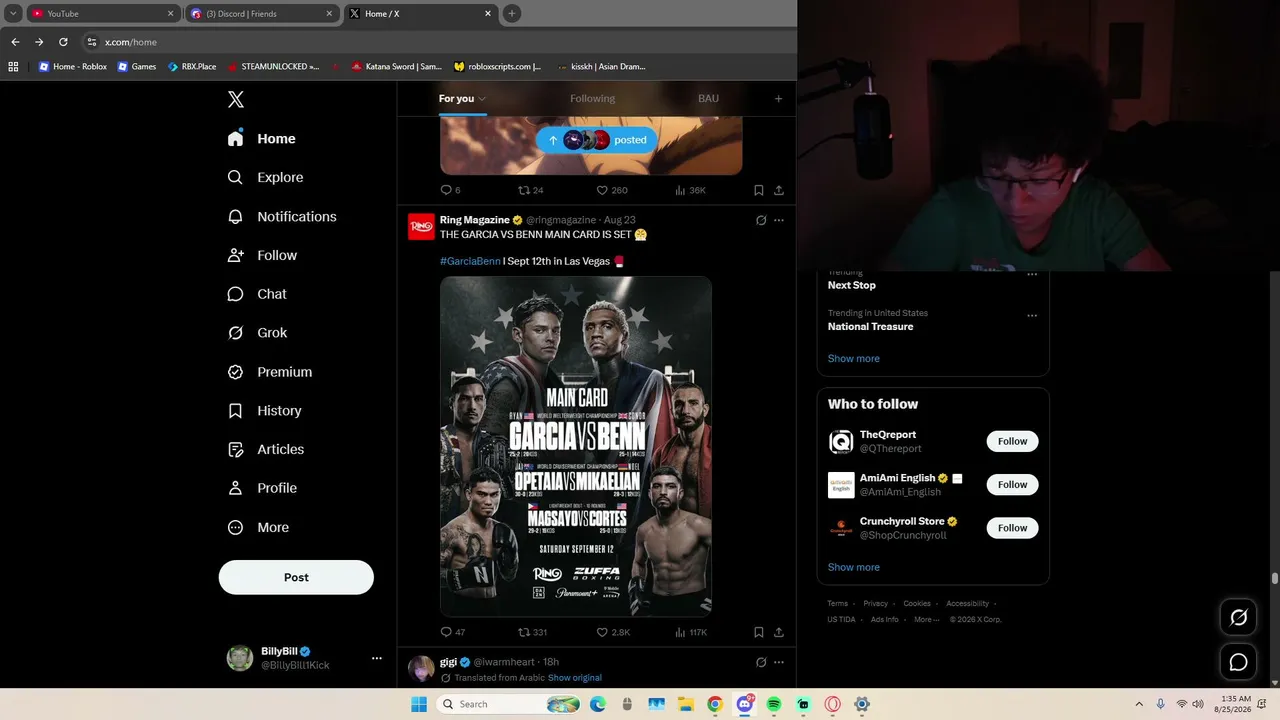The height and width of the screenshot is (720, 1280).
Task: Follow AmiAmi English
Action: [1012, 484]
